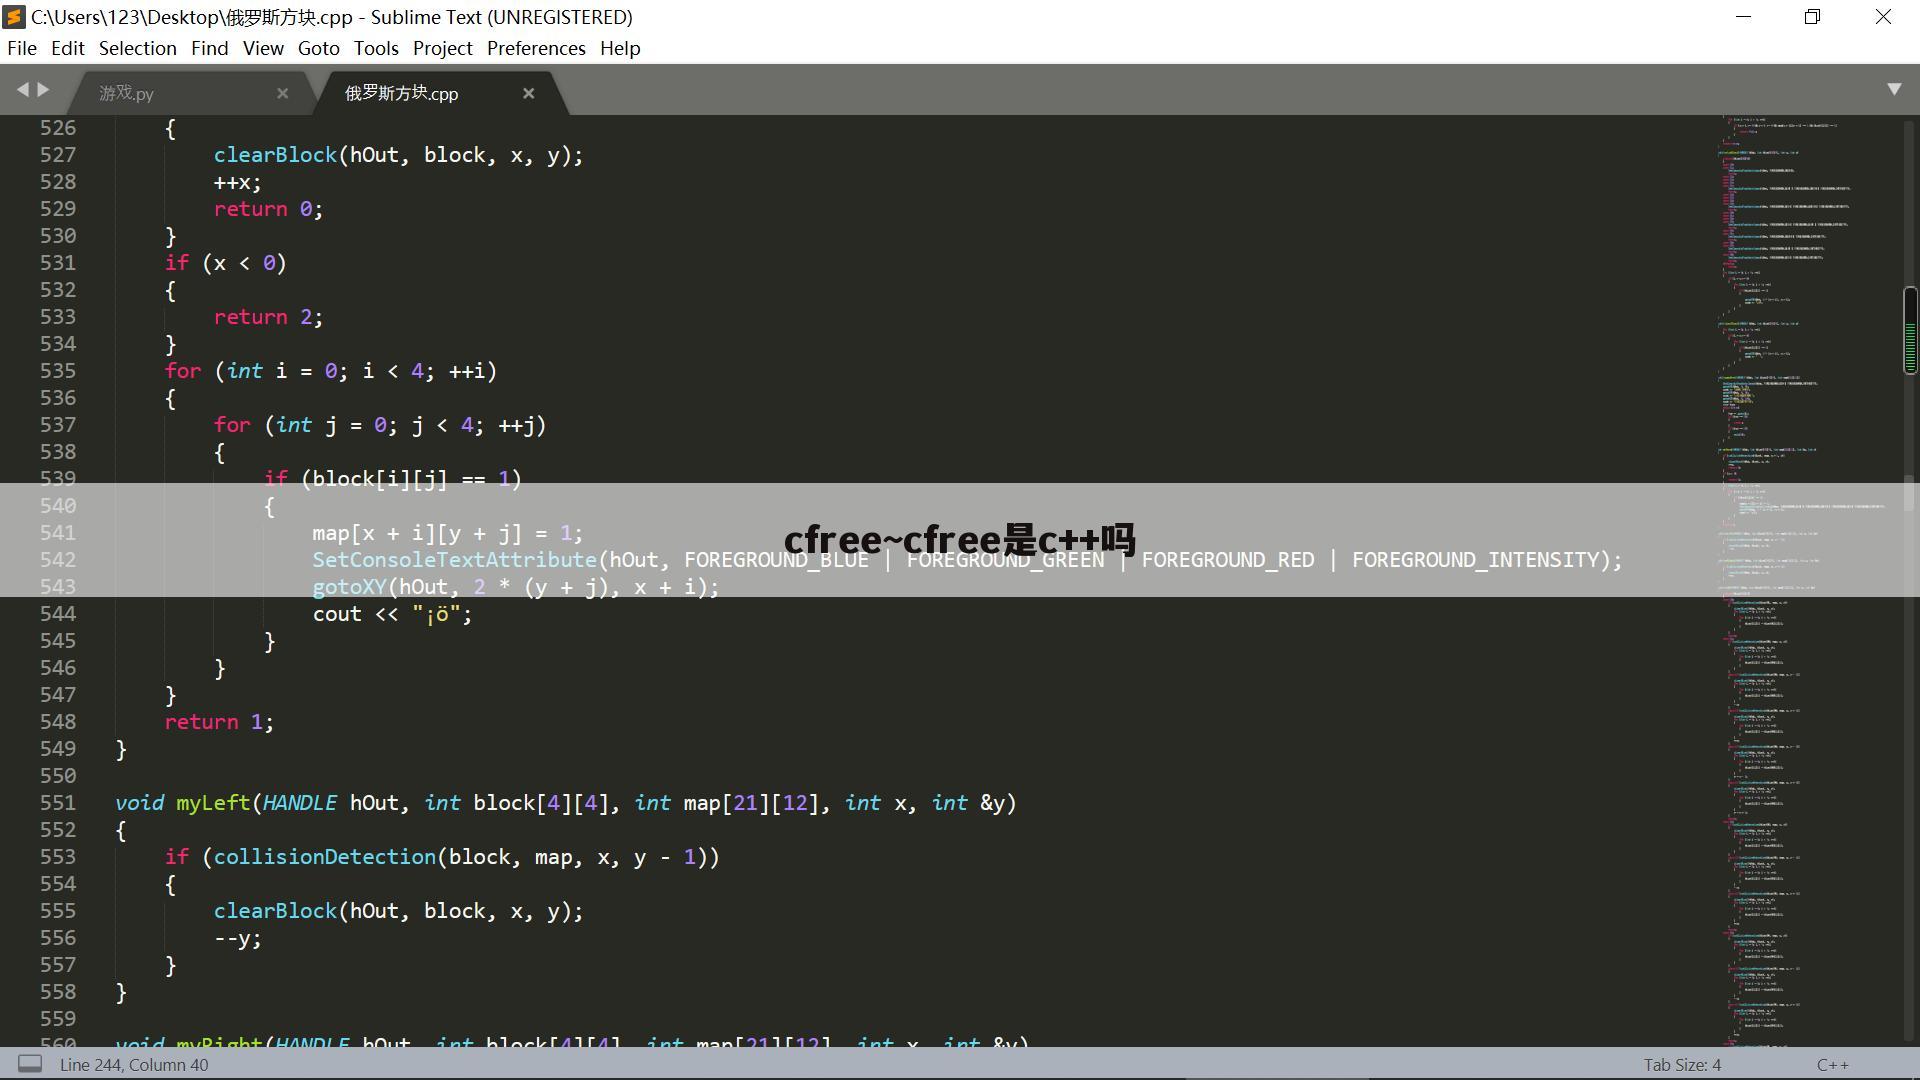The height and width of the screenshot is (1080, 1920).
Task: Click 'if (block[i][j] == 1)' line
Action: [393, 479]
